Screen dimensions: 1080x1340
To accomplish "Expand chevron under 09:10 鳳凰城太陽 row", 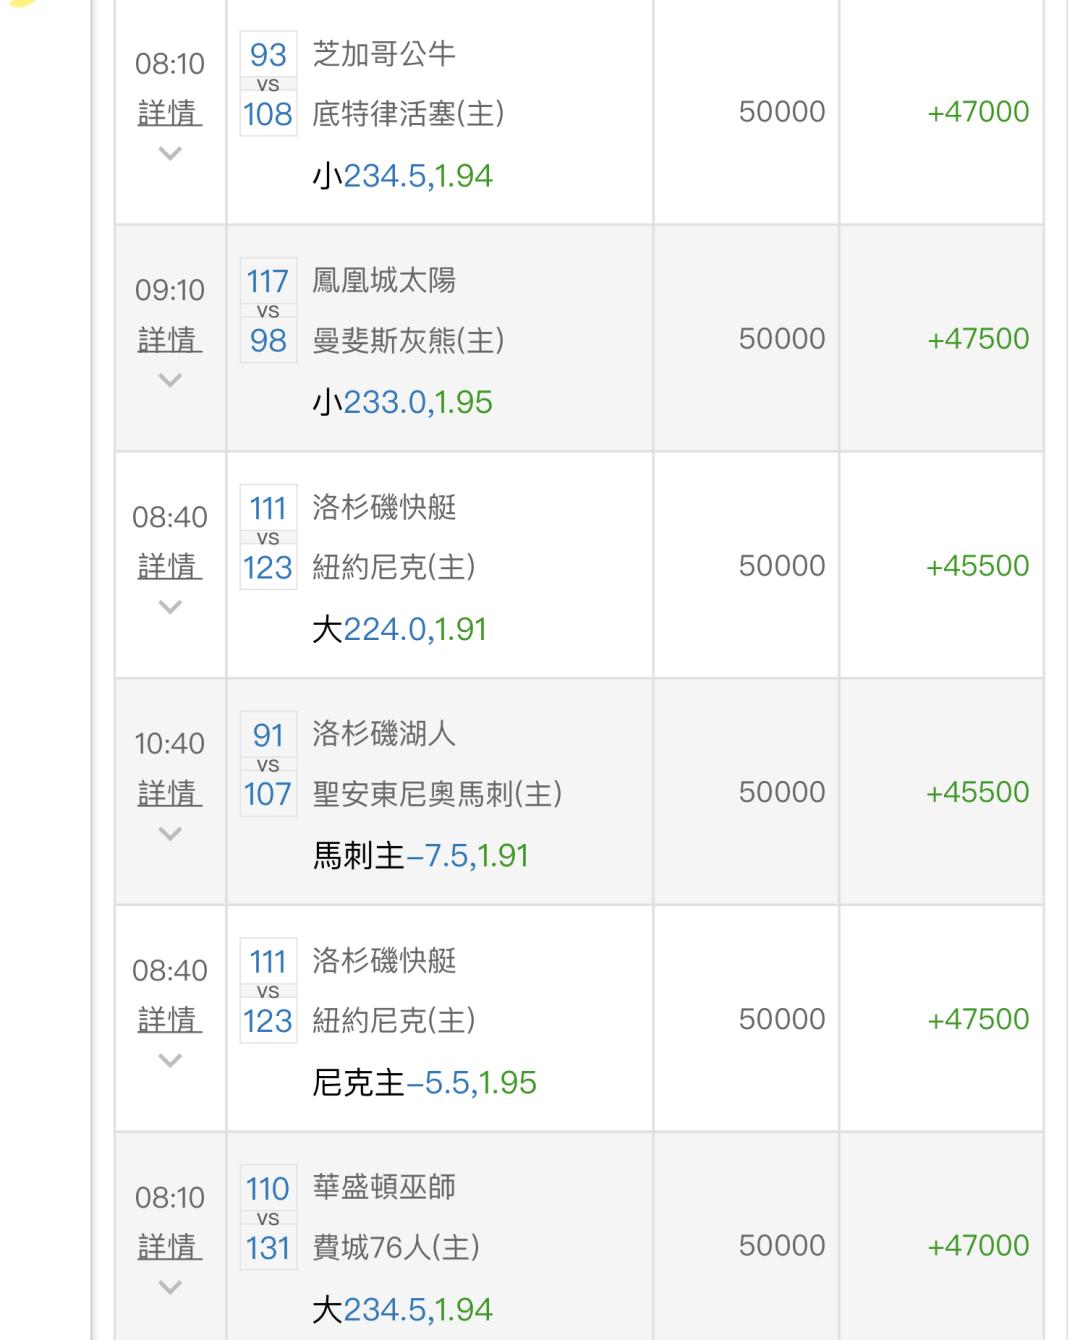I will tap(170, 380).
